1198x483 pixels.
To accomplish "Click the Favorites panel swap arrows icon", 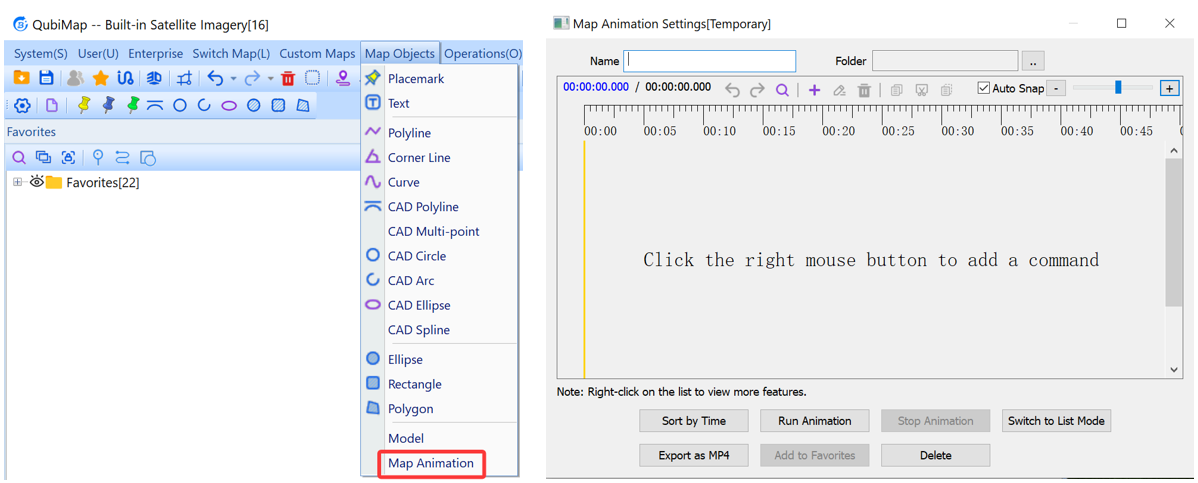I will (122, 157).
